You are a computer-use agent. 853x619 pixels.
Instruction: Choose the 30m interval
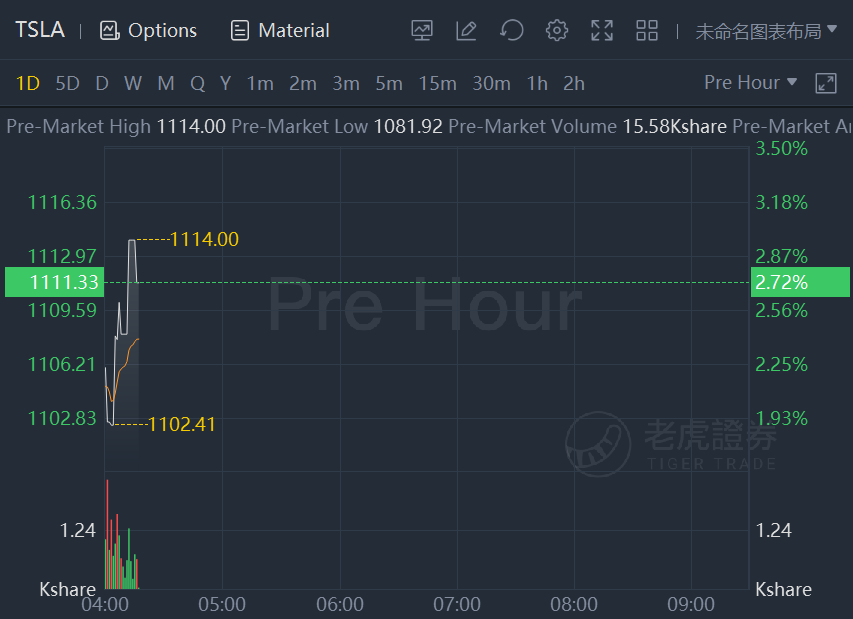[491, 84]
